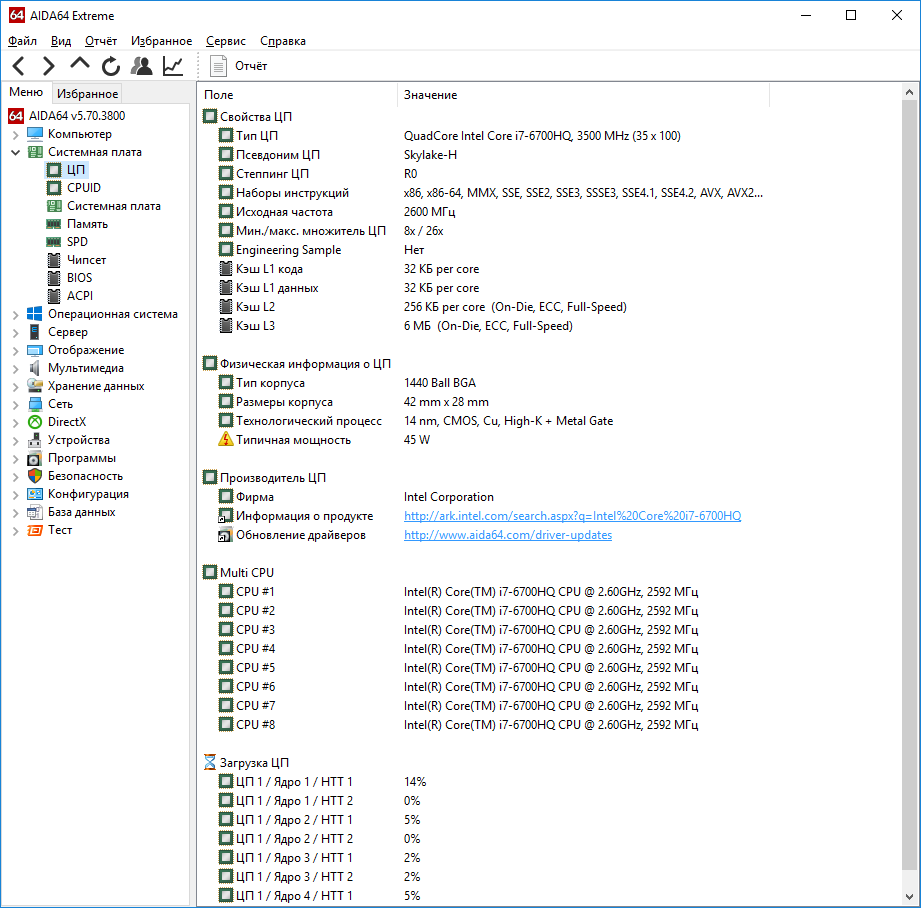Click the CPUID chip icon
Image resolution: width=921 pixels, height=908 pixels.
pyautogui.click(x=53, y=188)
